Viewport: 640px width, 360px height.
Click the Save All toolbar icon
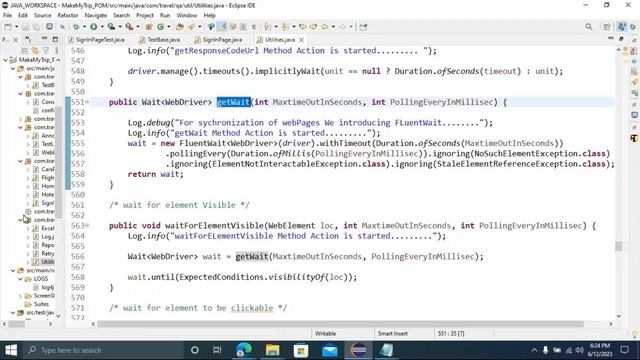[x=36, y=27]
